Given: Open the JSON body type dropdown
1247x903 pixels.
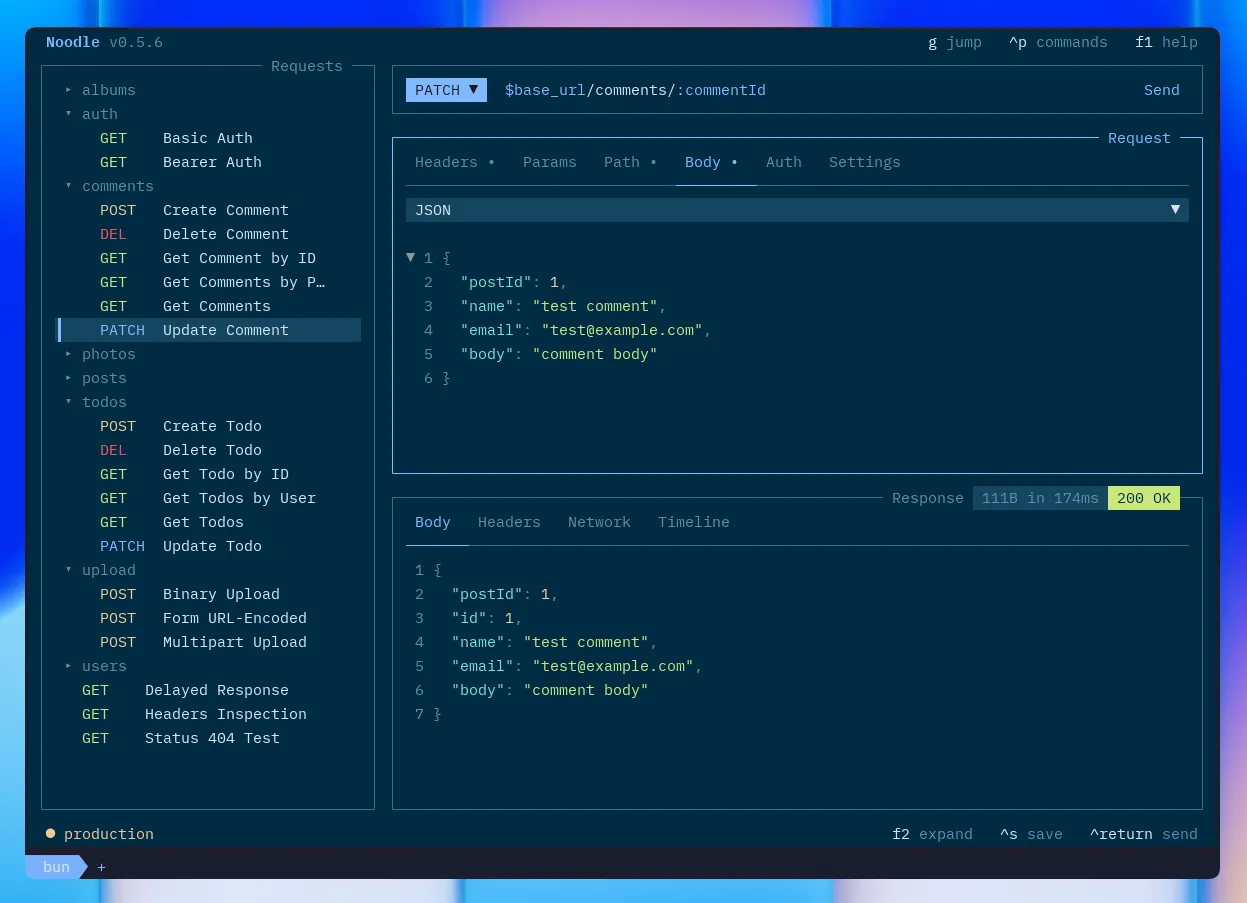Looking at the screenshot, I should pos(797,210).
